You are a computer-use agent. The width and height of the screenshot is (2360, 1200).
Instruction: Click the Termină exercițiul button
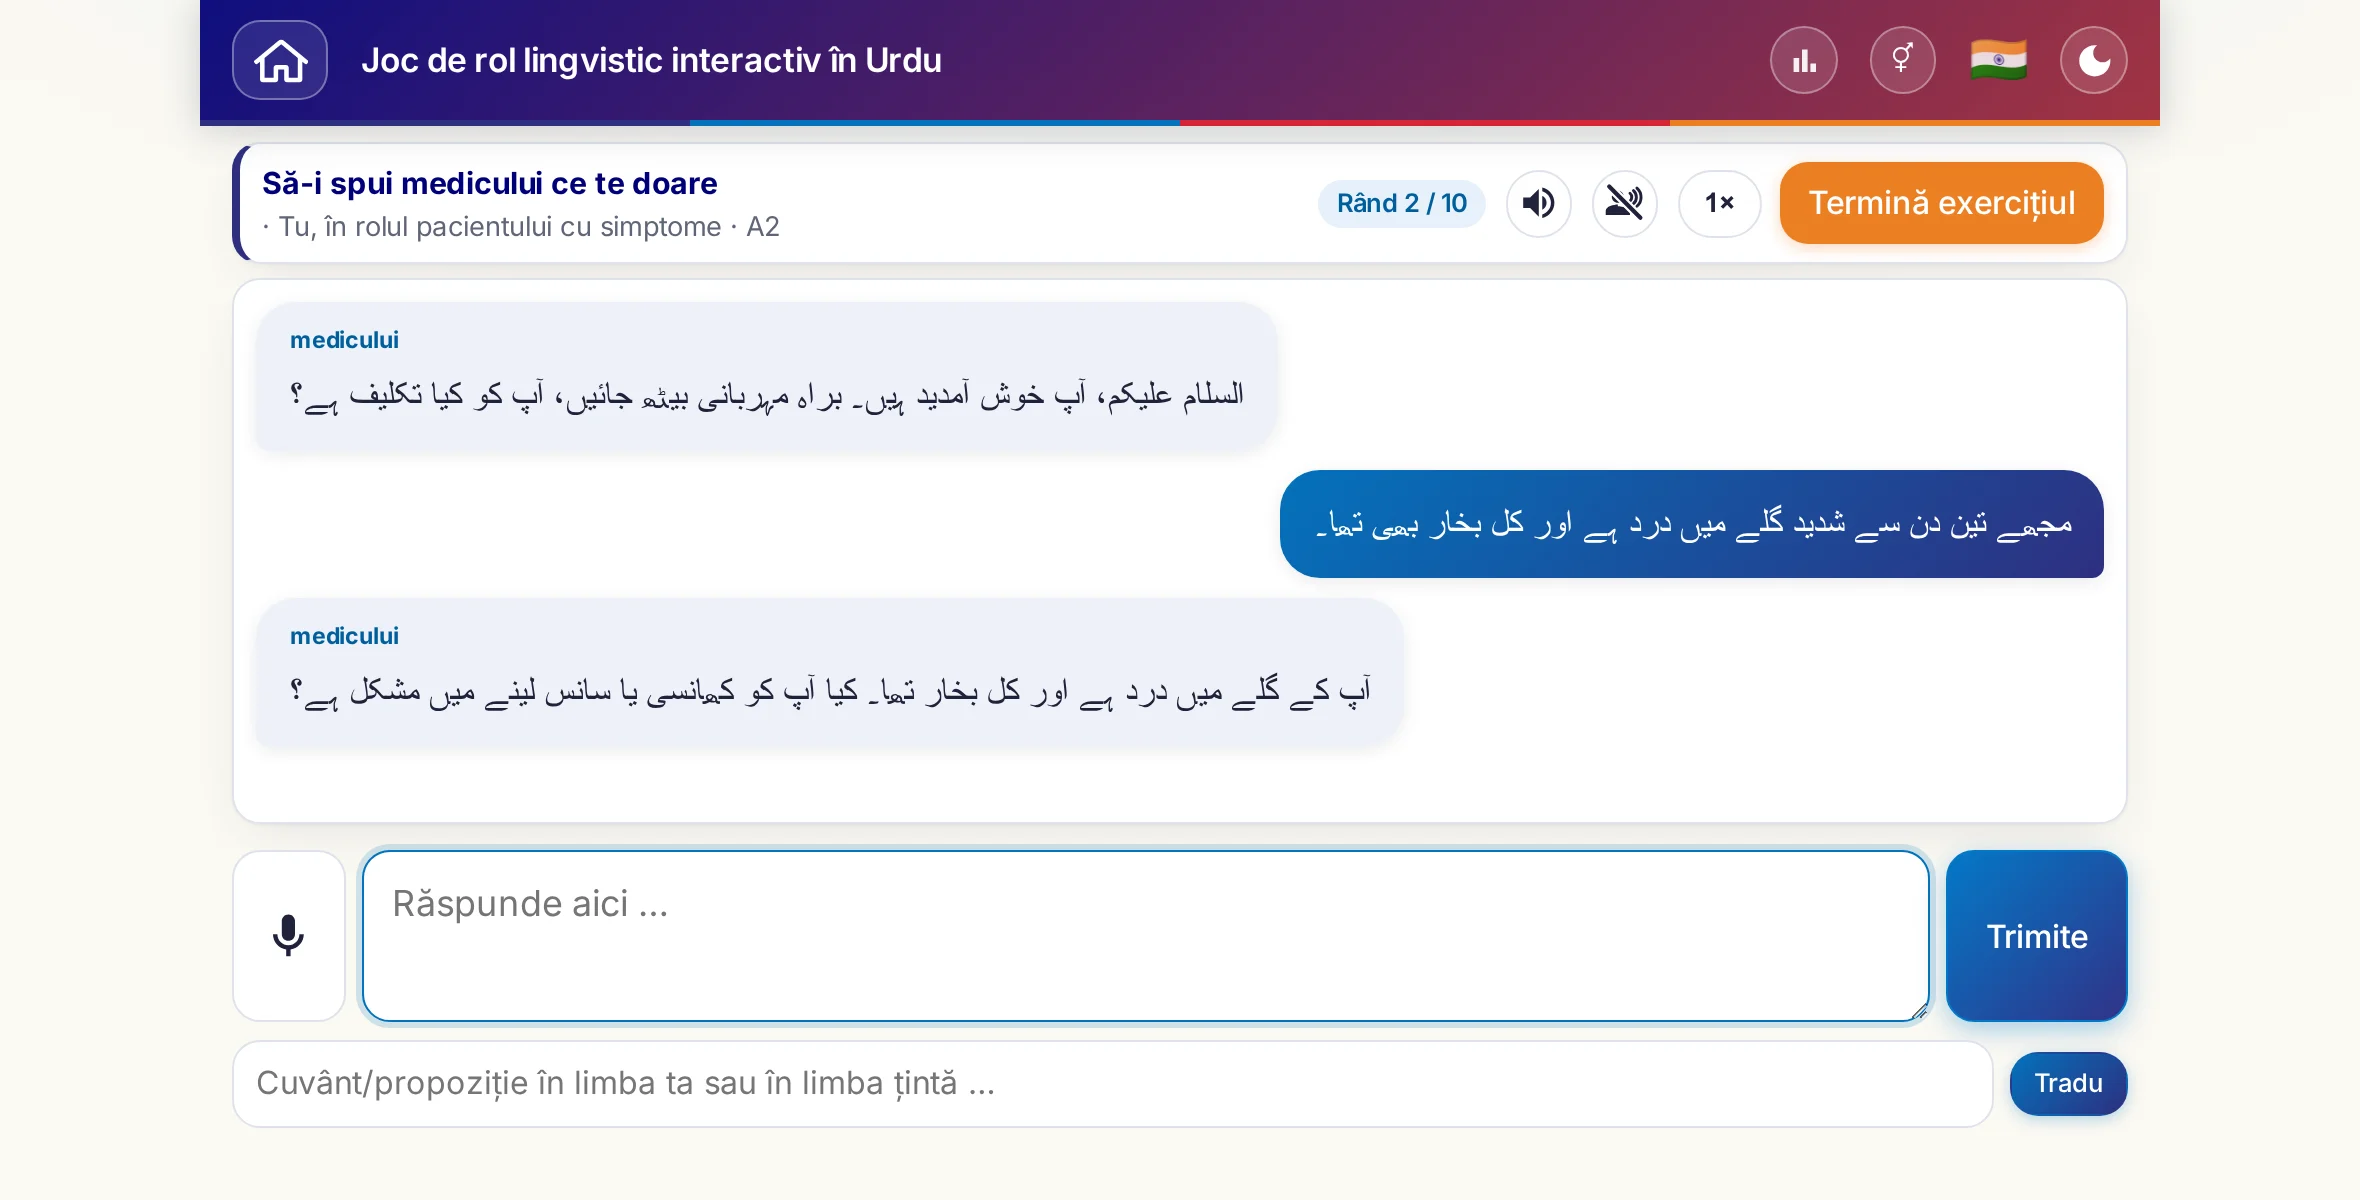[1942, 203]
